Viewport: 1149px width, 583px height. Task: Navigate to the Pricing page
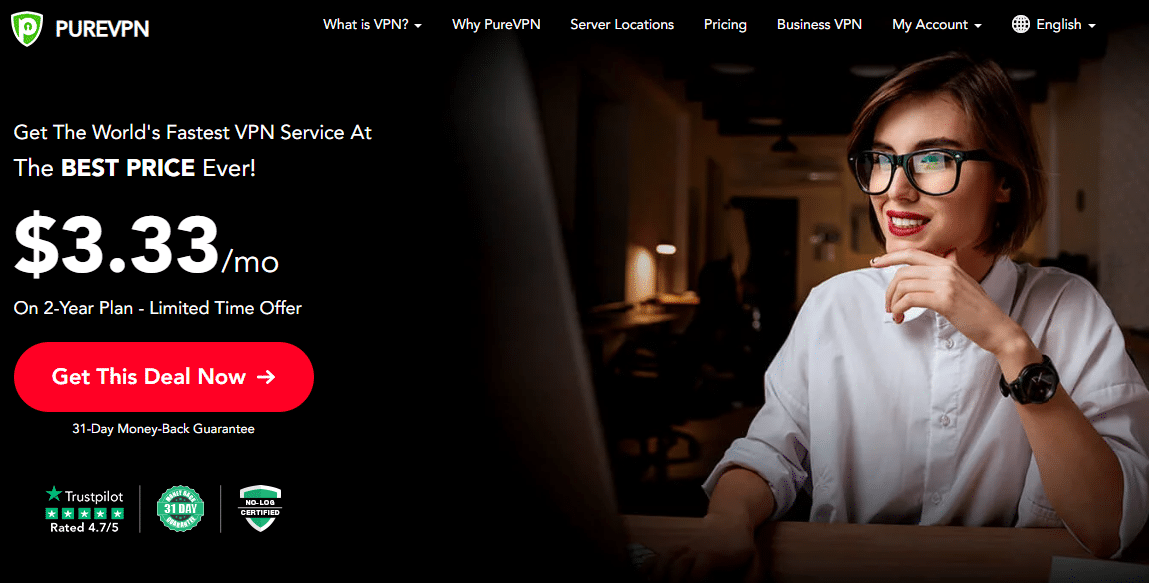point(725,24)
